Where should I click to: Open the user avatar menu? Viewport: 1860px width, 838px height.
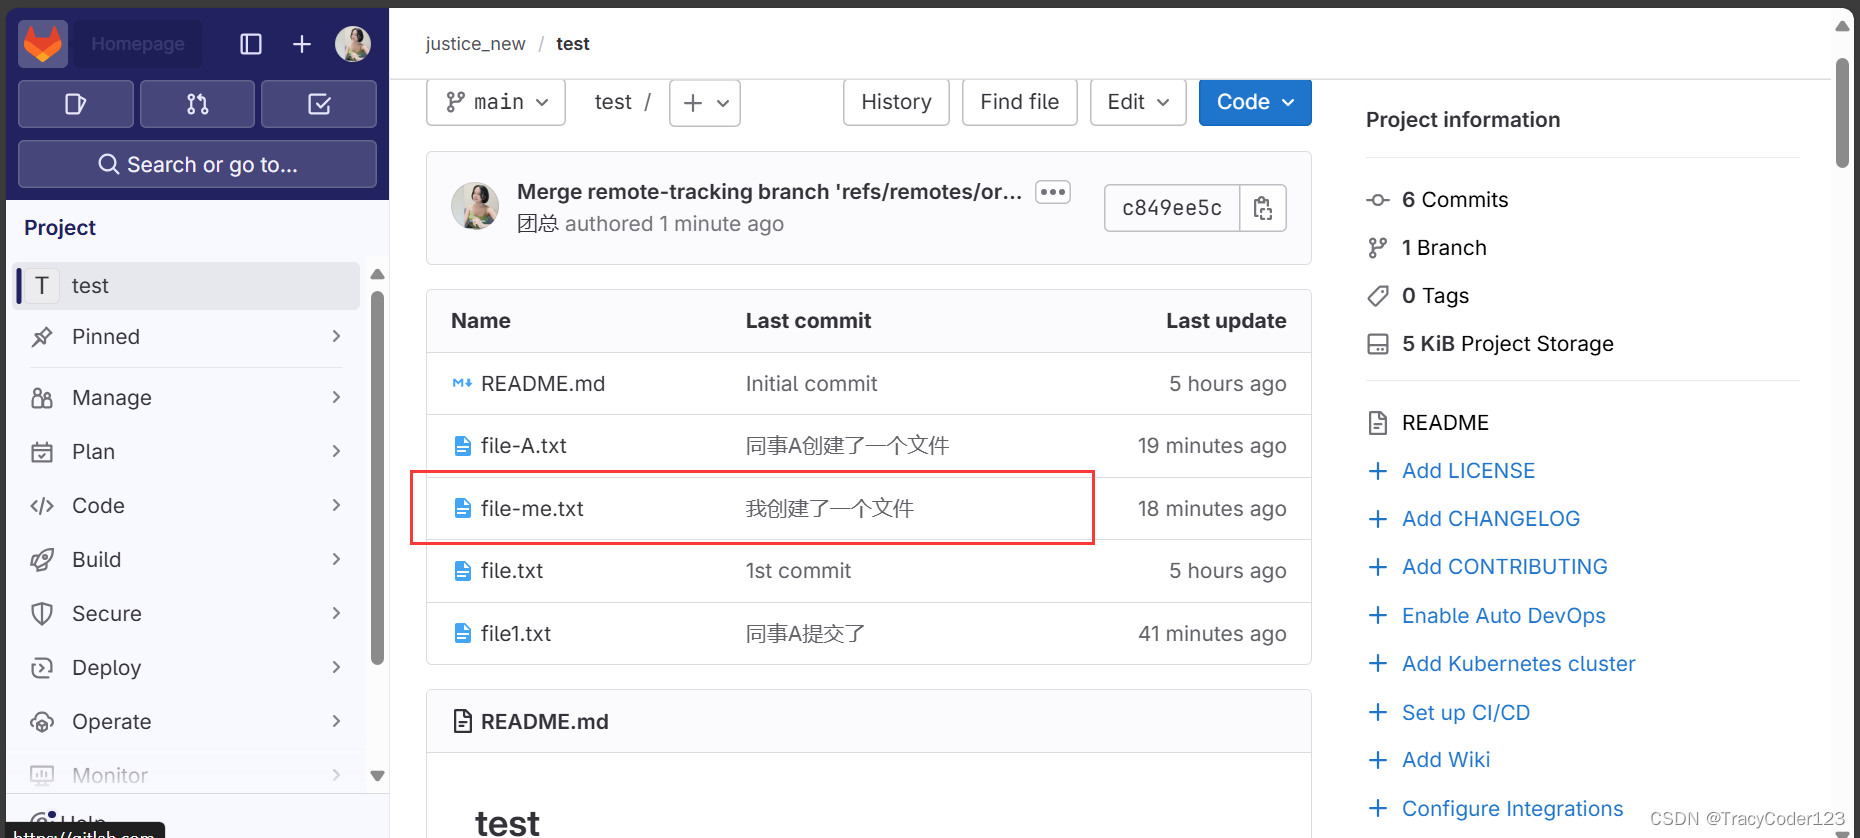[353, 44]
